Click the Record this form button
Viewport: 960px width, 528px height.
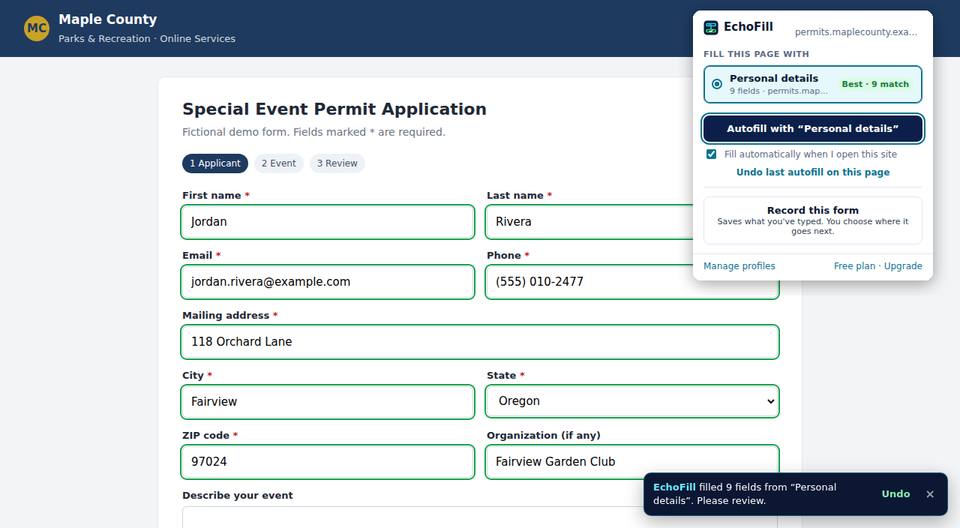pos(812,221)
